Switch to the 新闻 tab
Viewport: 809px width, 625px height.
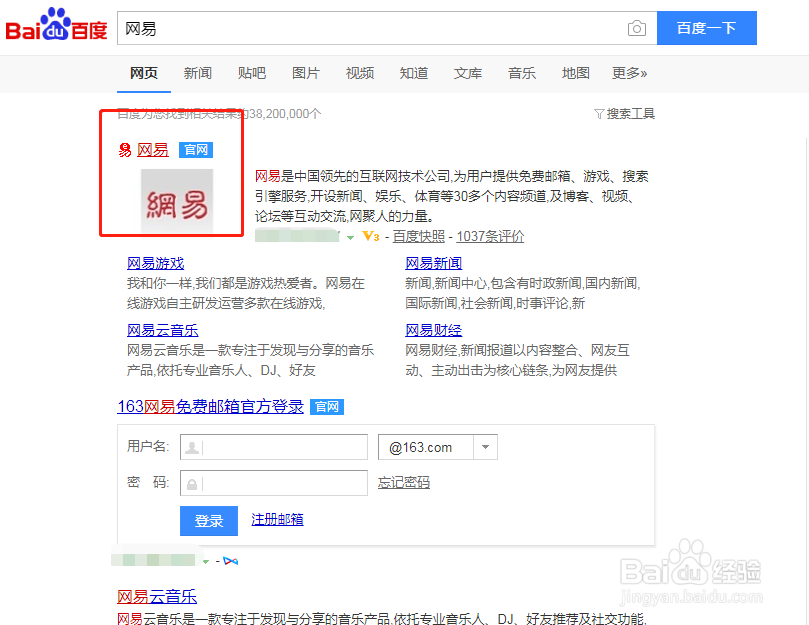[197, 73]
